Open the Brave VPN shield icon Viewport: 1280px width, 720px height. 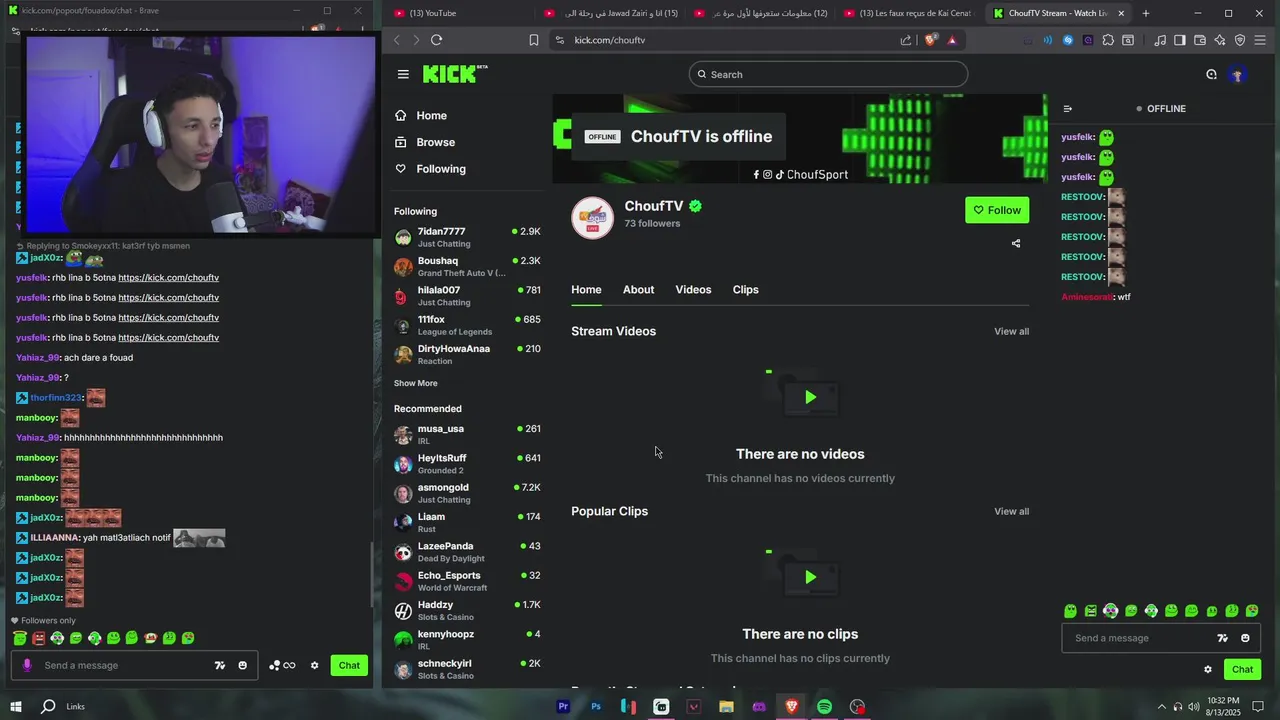[1240, 40]
